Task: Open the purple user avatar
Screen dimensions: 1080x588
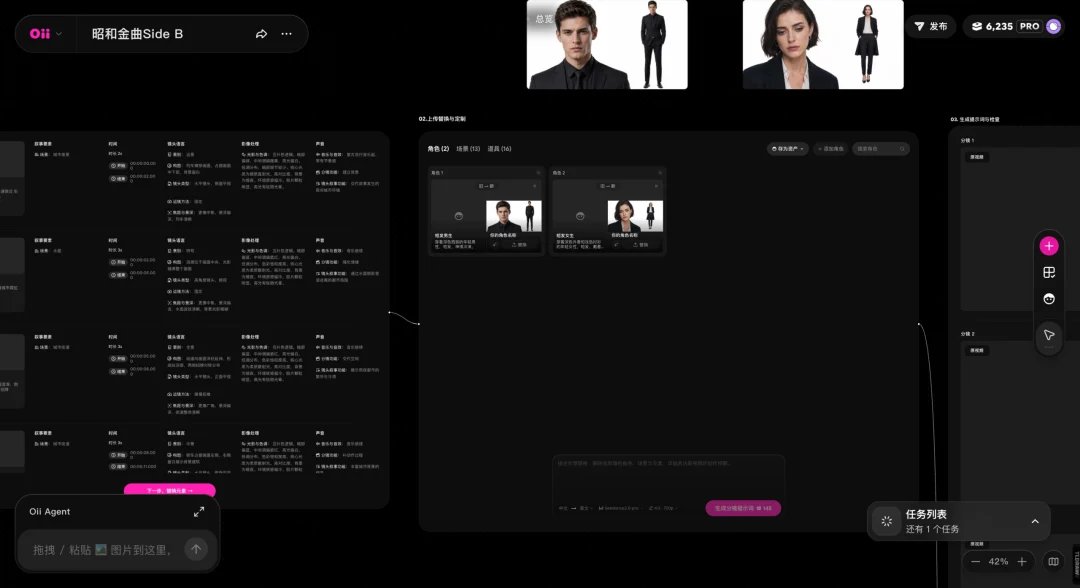Action: pos(1053,26)
